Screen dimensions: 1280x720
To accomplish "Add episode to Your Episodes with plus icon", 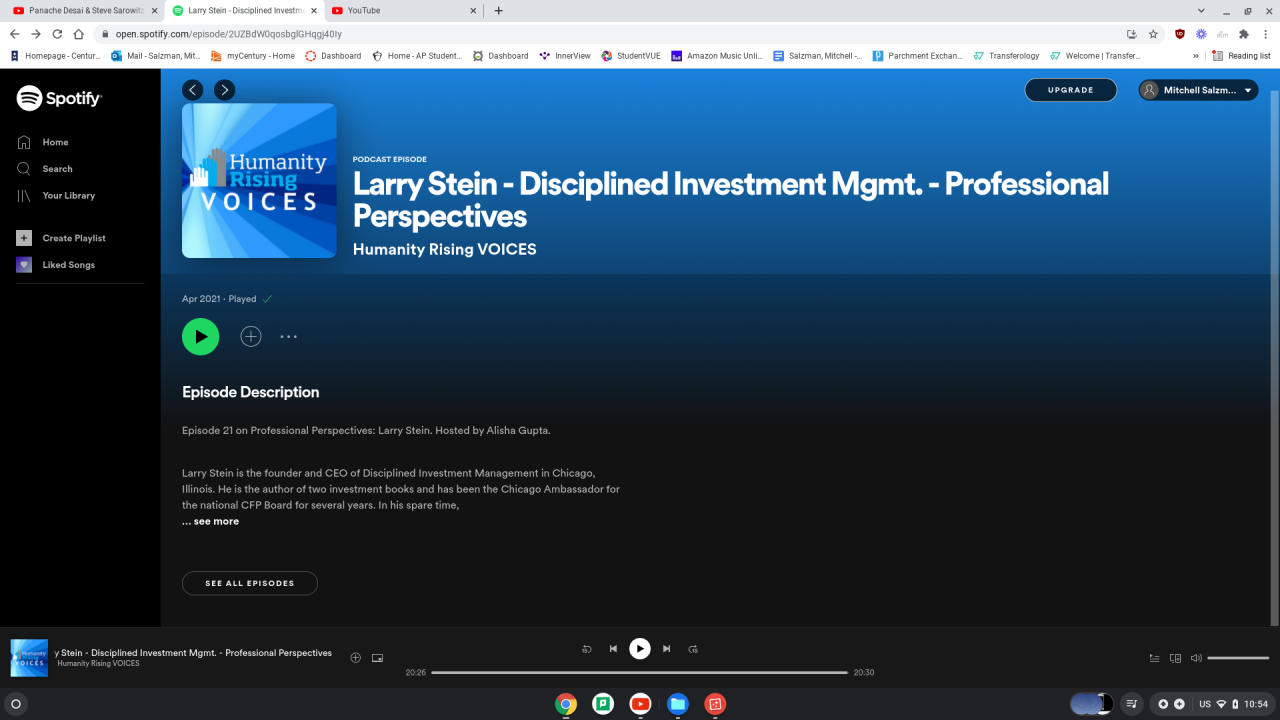I will (251, 337).
